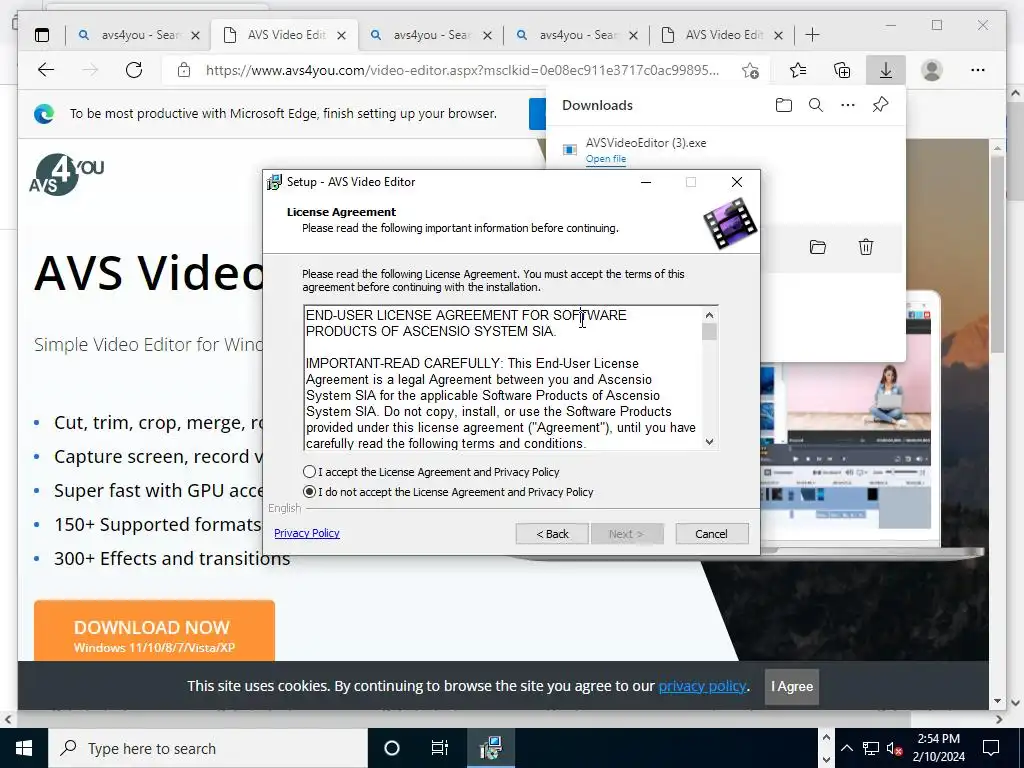
Task: Click the Cancel button in setup wizard
Action: click(x=711, y=534)
